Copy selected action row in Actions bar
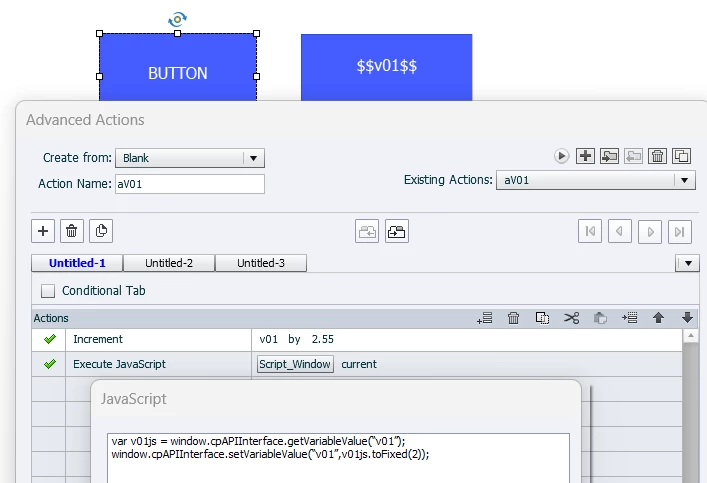Image resolution: width=707 pixels, height=483 pixels. 542,318
